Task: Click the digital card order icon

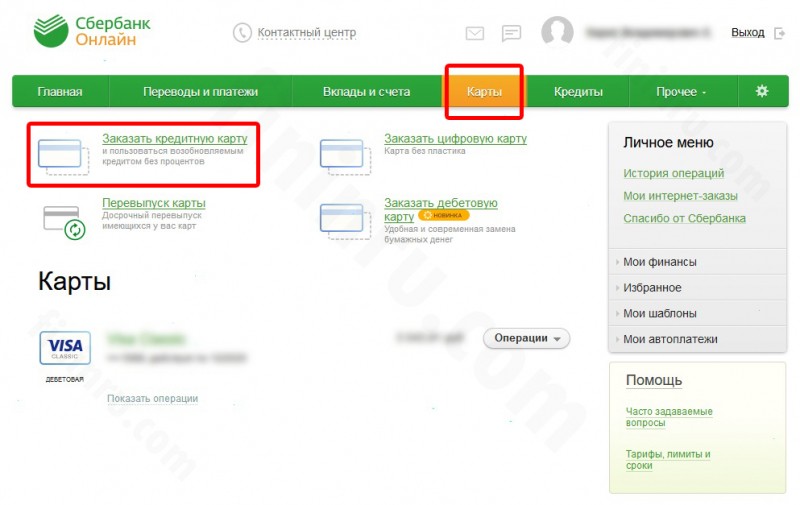Action: click(345, 157)
